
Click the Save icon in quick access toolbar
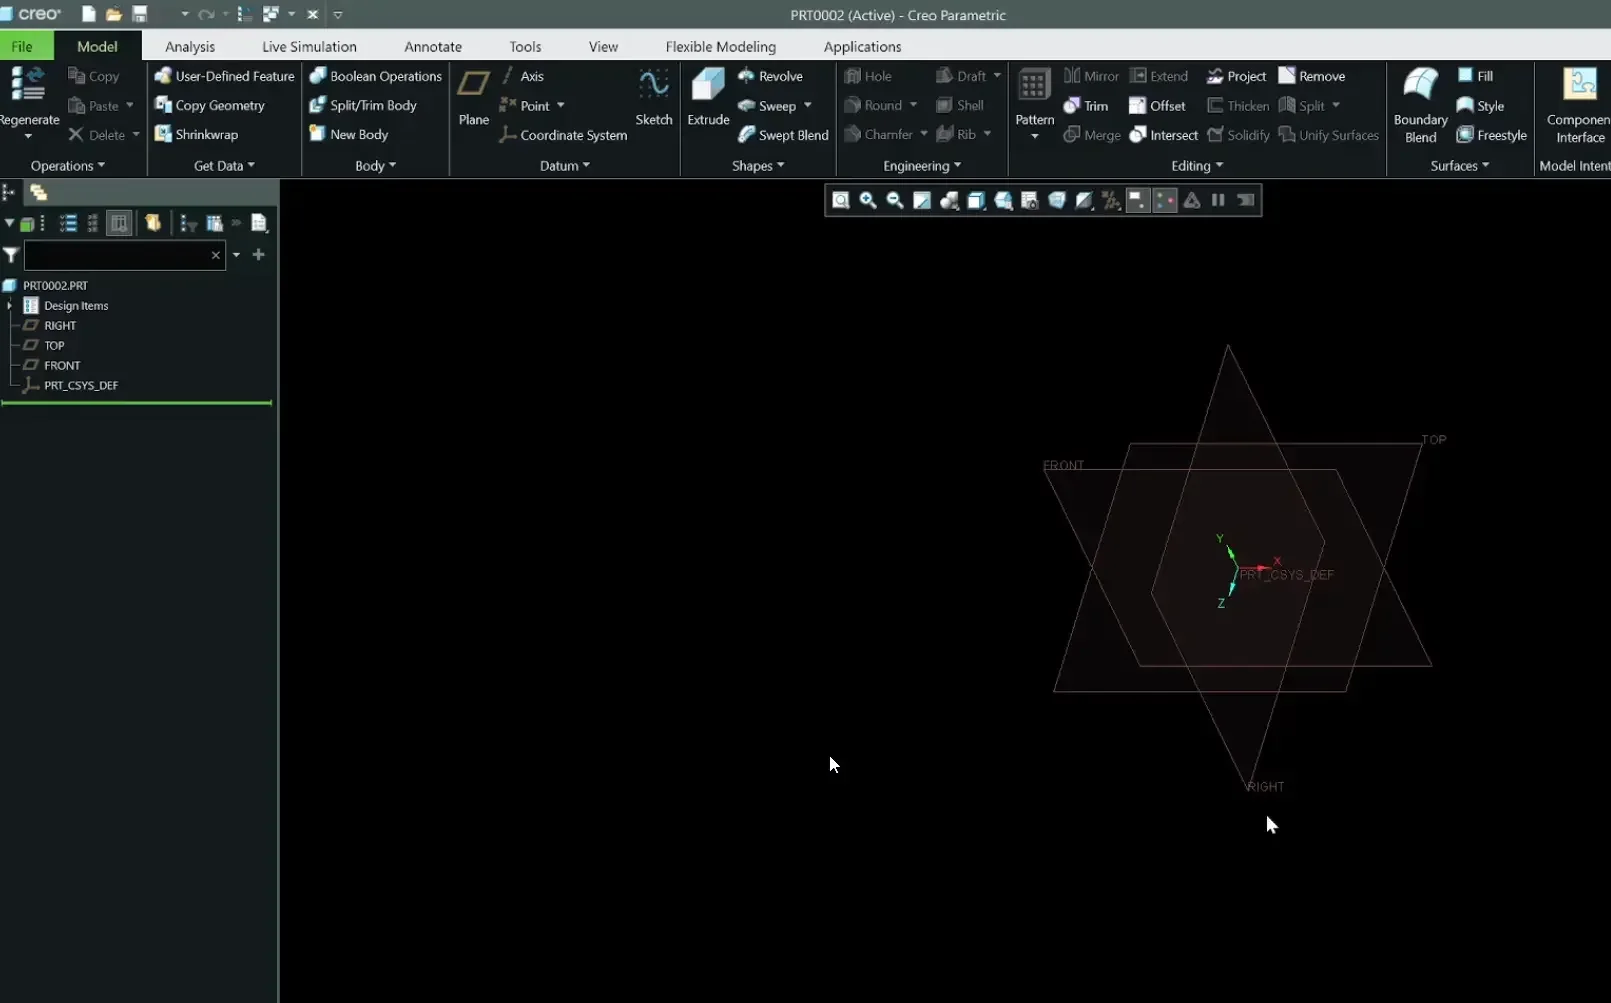[140, 14]
